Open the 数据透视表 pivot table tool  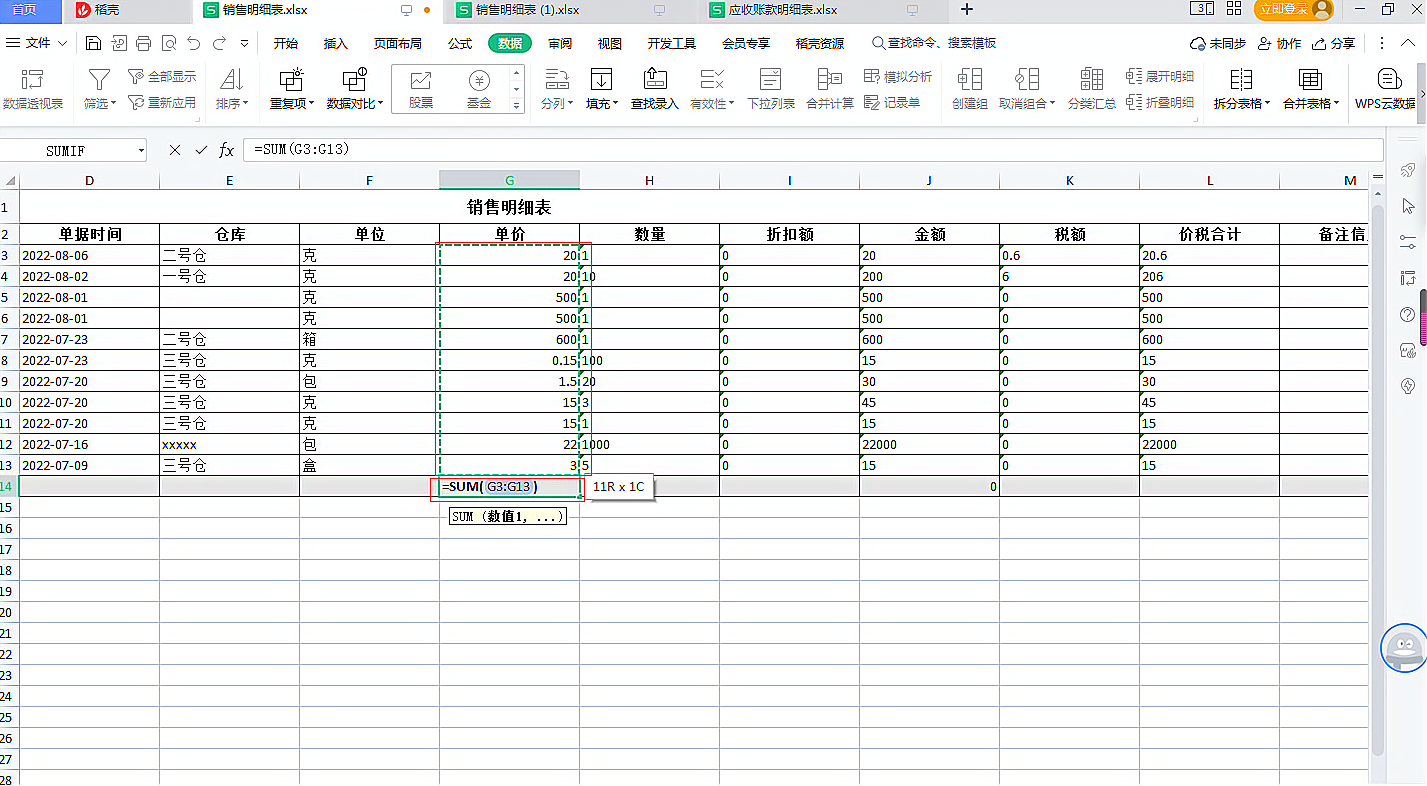point(33,89)
